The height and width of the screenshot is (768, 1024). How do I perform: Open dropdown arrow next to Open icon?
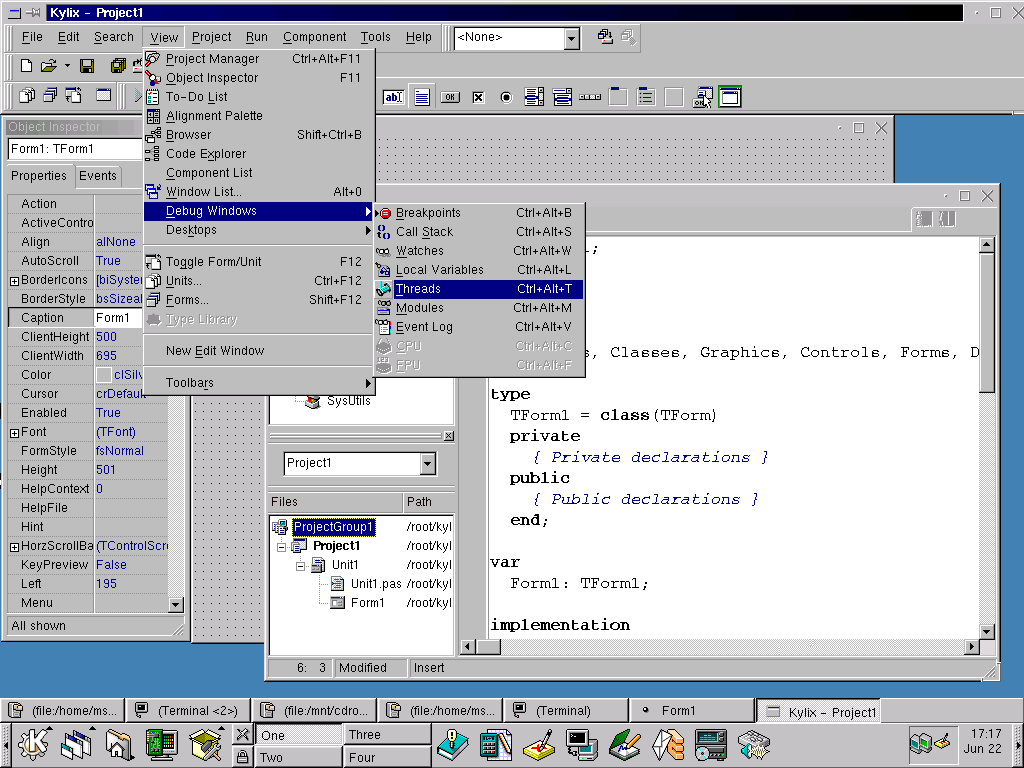tap(67, 66)
